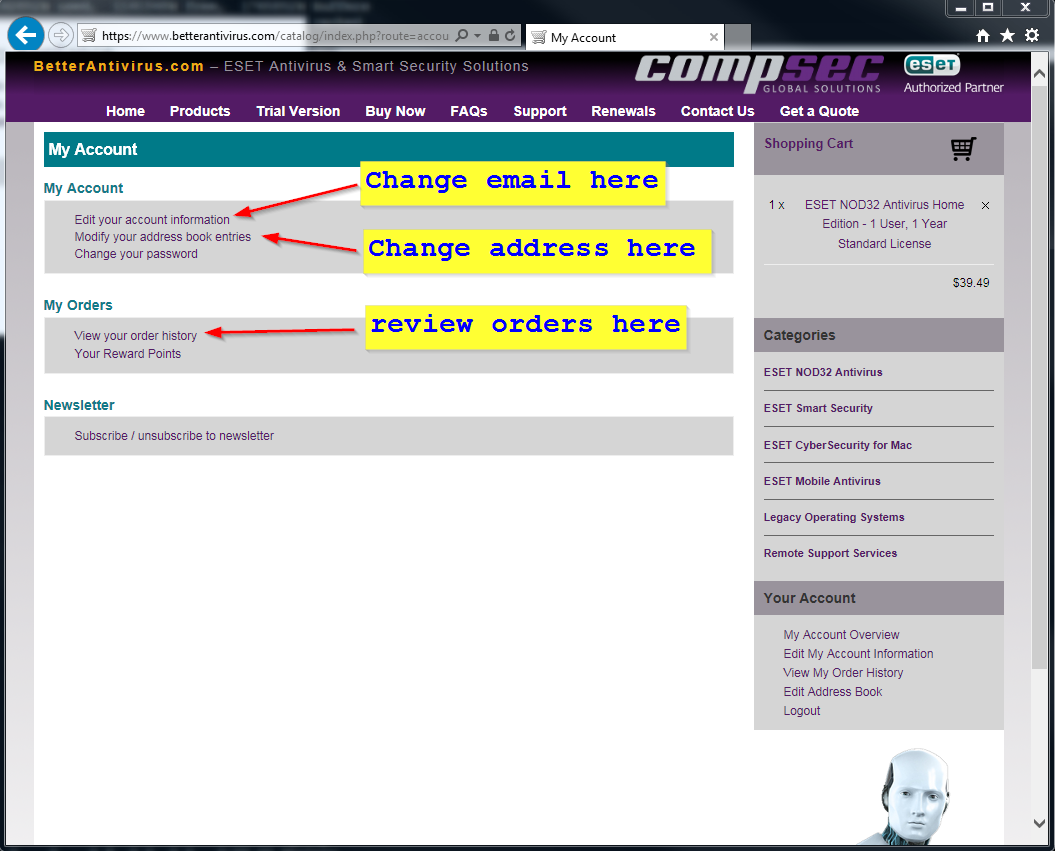Open the Home menu item
Image resolution: width=1055 pixels, height=851 pixels.
125,111
